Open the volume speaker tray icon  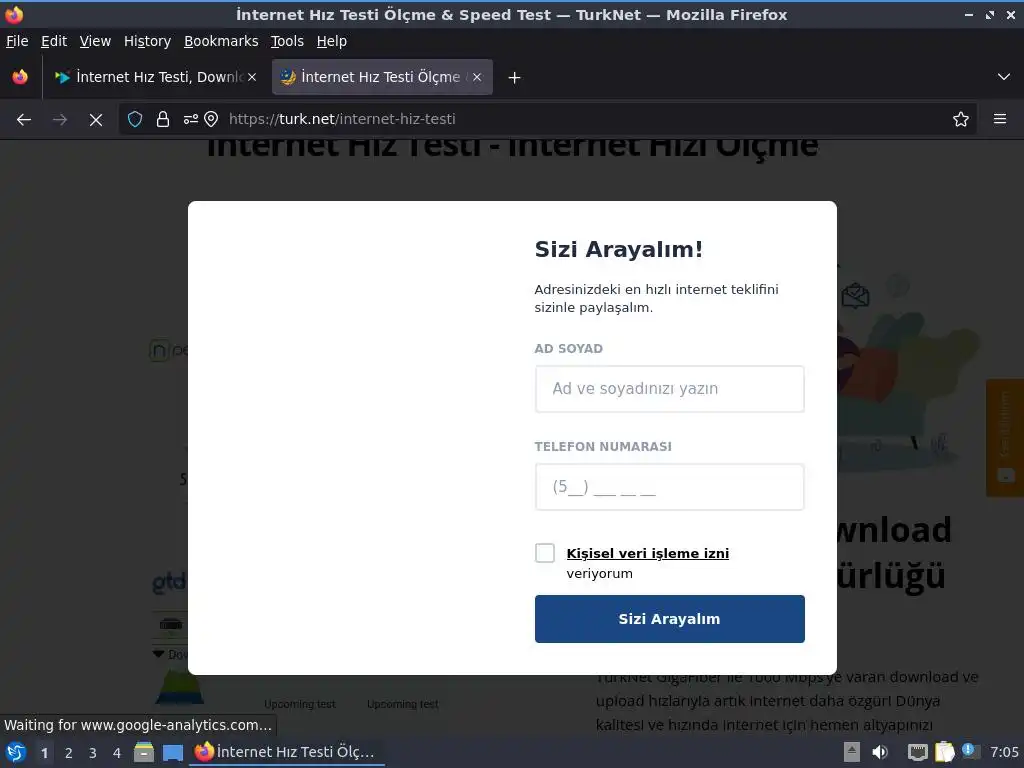880,752
